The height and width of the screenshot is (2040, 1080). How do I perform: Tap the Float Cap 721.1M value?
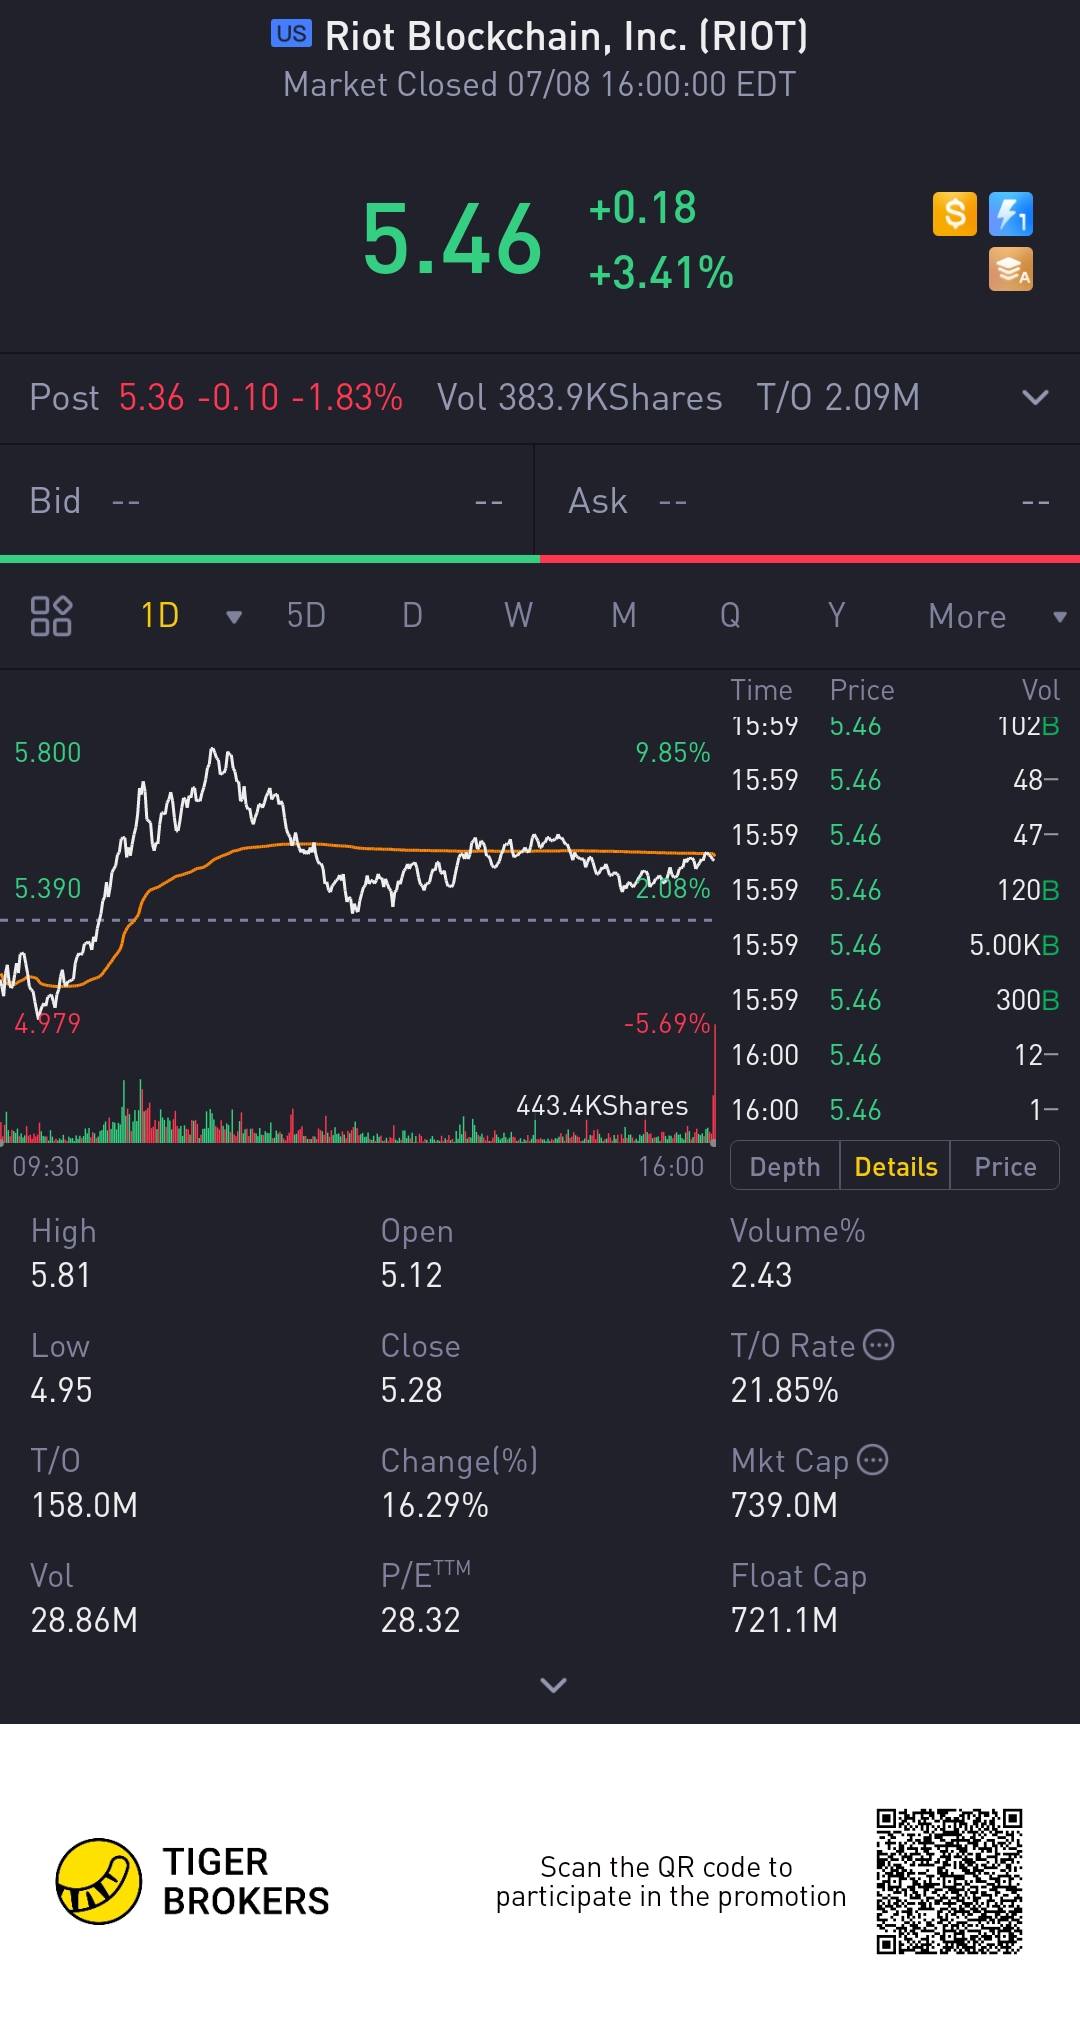click(x=784, y=1620)
